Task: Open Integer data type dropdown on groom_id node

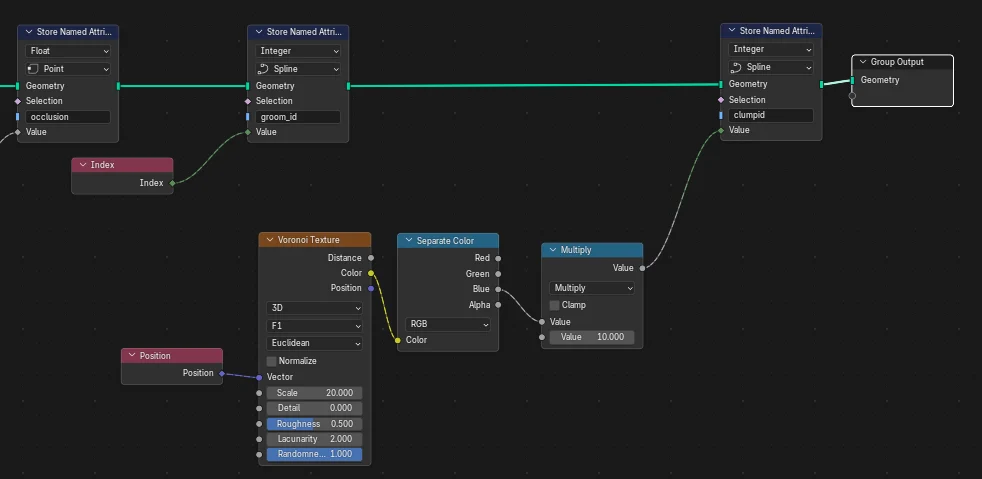Action: pos(297,51)
